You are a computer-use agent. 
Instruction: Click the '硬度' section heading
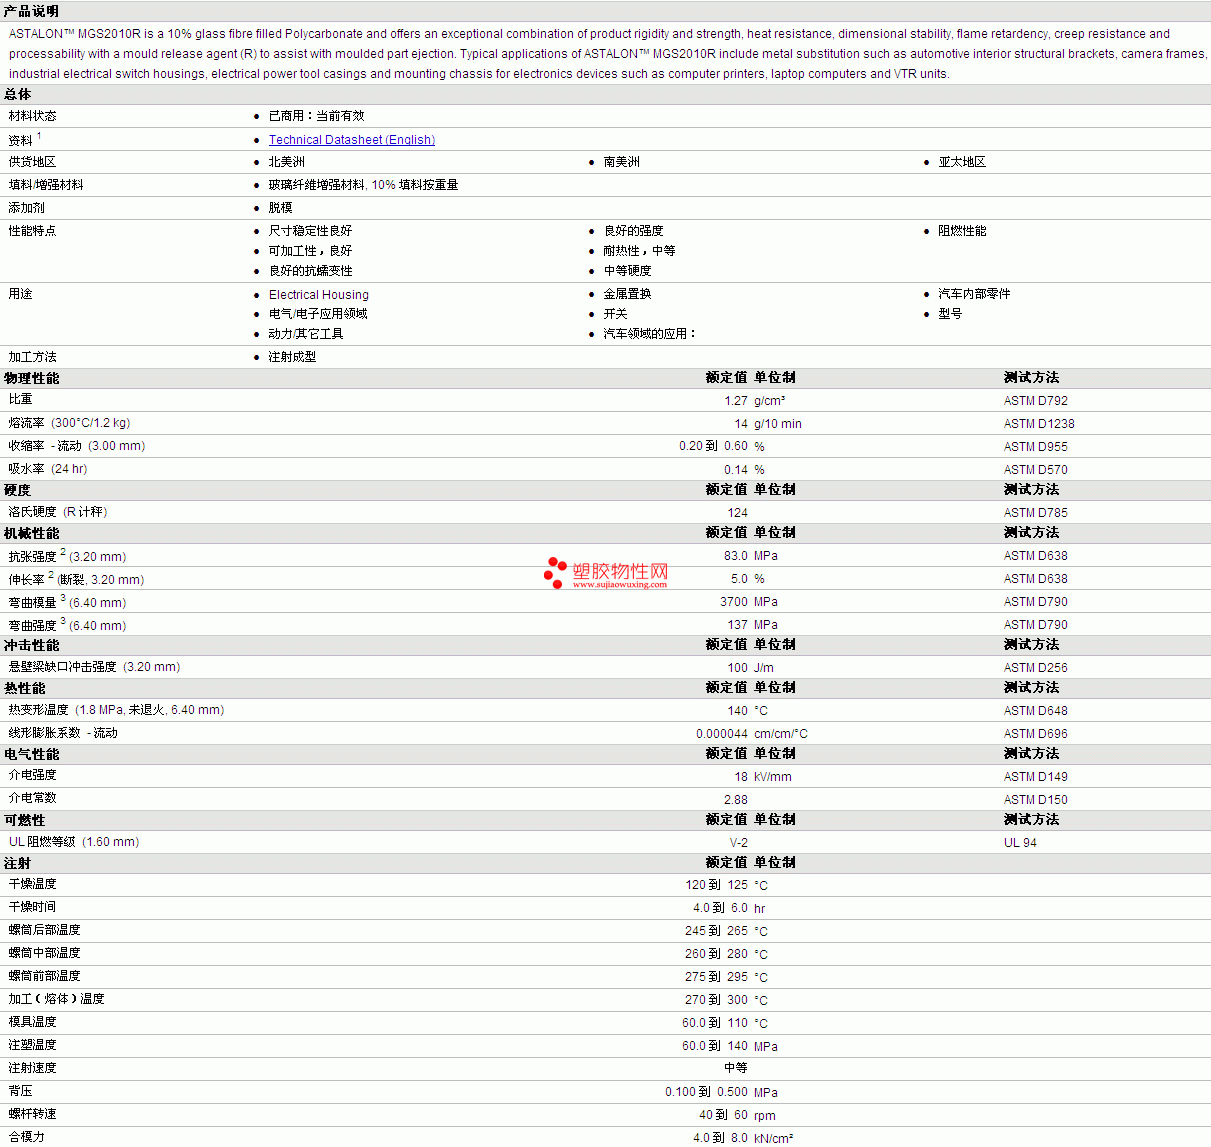pos(18,490)
